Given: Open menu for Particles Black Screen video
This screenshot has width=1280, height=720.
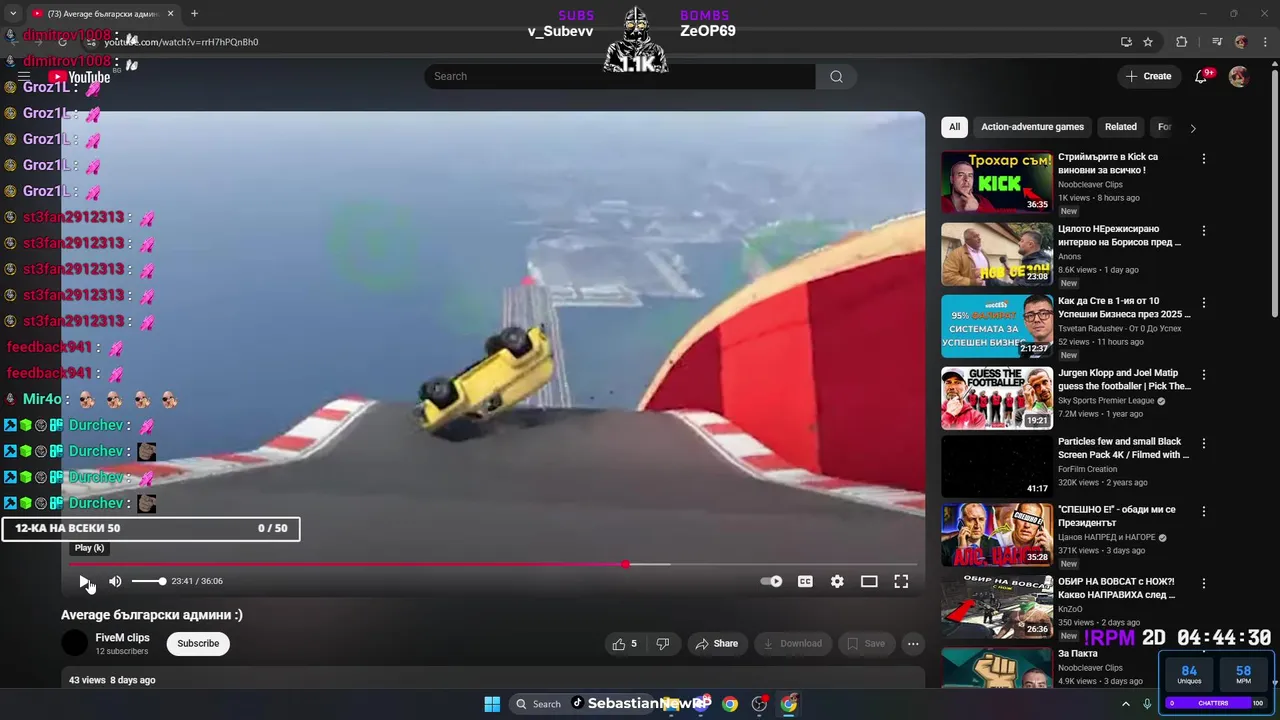Looking at the screenshot, I should tap(1204, 443).
